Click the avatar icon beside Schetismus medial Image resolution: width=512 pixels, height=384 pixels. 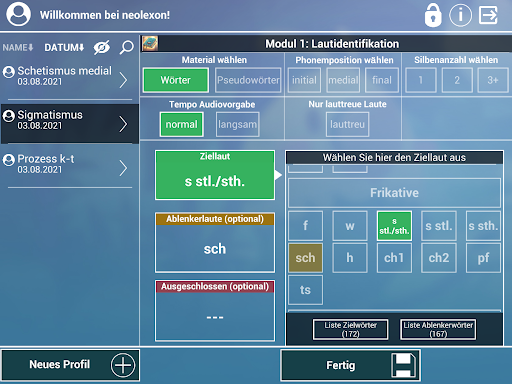pos(9,72)
